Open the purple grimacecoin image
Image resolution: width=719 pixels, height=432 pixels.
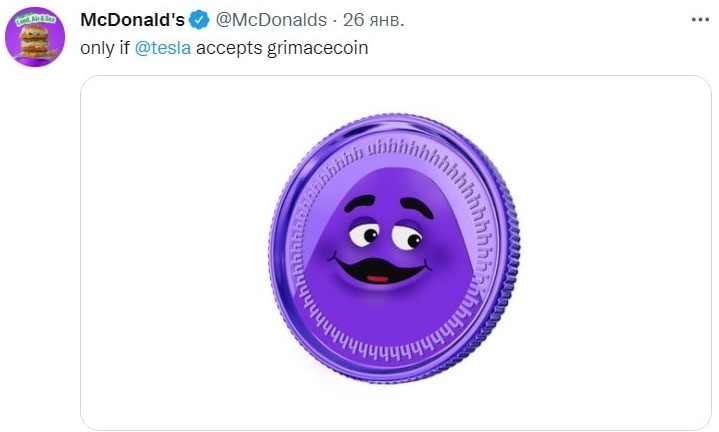pos(396,253)
